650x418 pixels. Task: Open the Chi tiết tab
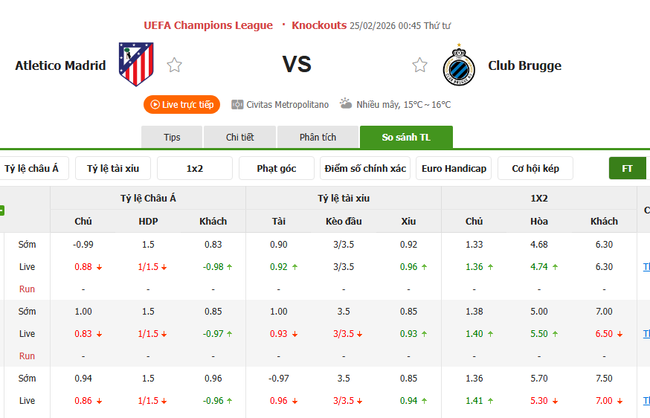[x=240, y=137]
